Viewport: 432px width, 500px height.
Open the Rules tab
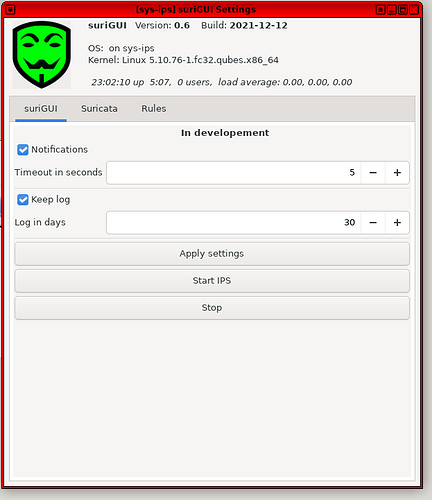(x=154, y=109)
